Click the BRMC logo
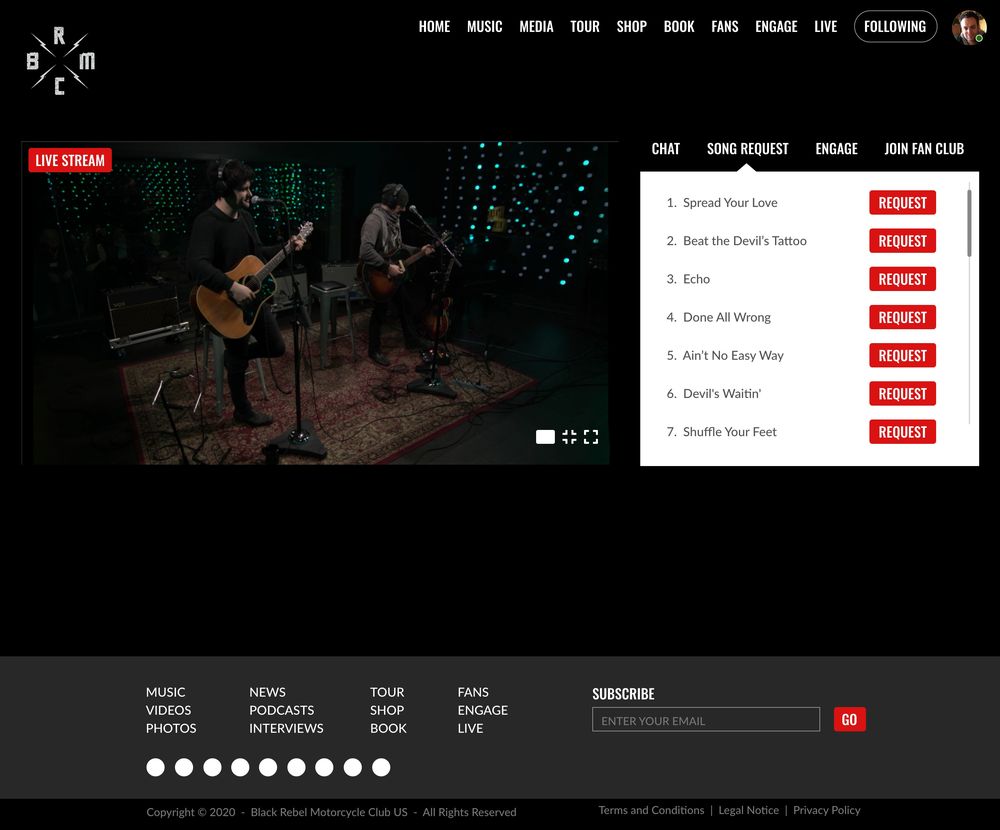Image resolution: width=1000 pixels, height=830 pixels. click(x=61, y=61)
